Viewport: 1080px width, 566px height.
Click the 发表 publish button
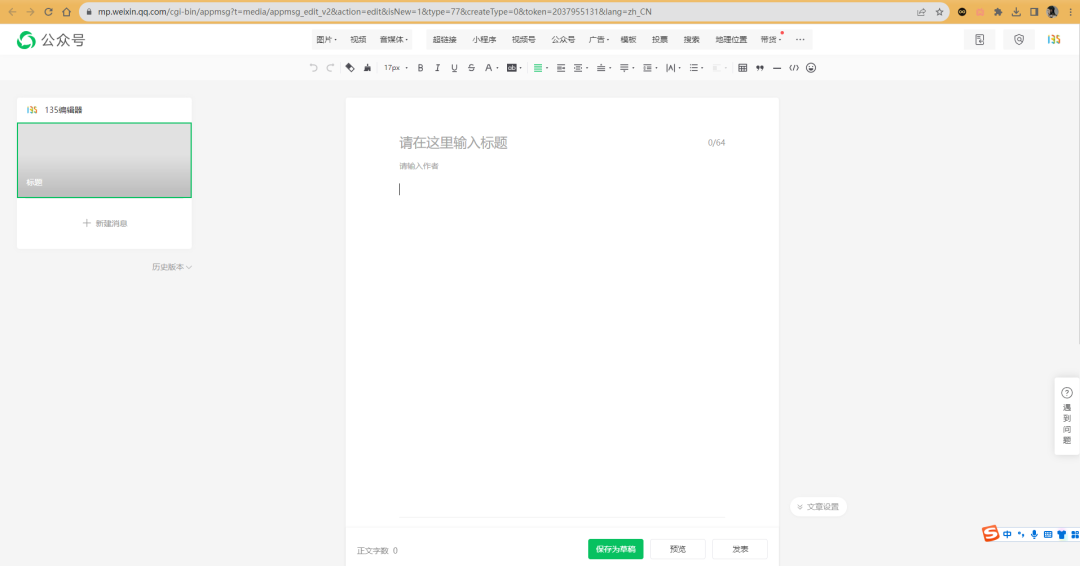coord(740,549)
